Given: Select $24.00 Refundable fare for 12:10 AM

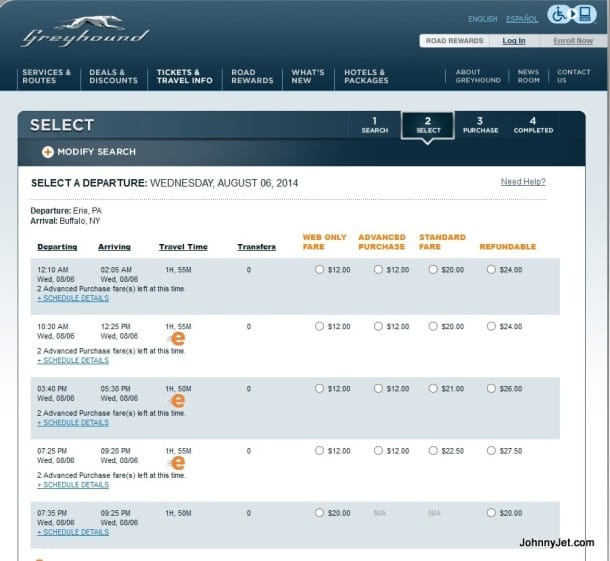Looking at the screenshot, I should [491, 269].
